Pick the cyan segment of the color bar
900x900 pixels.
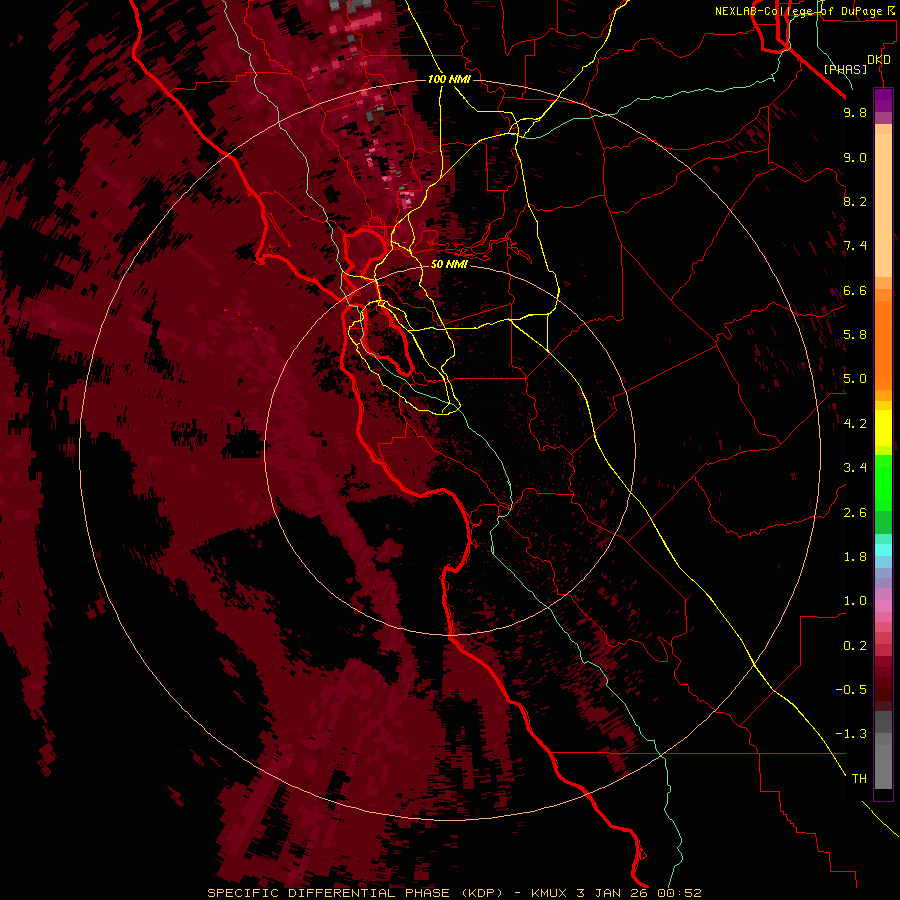(x=883, y=550)
